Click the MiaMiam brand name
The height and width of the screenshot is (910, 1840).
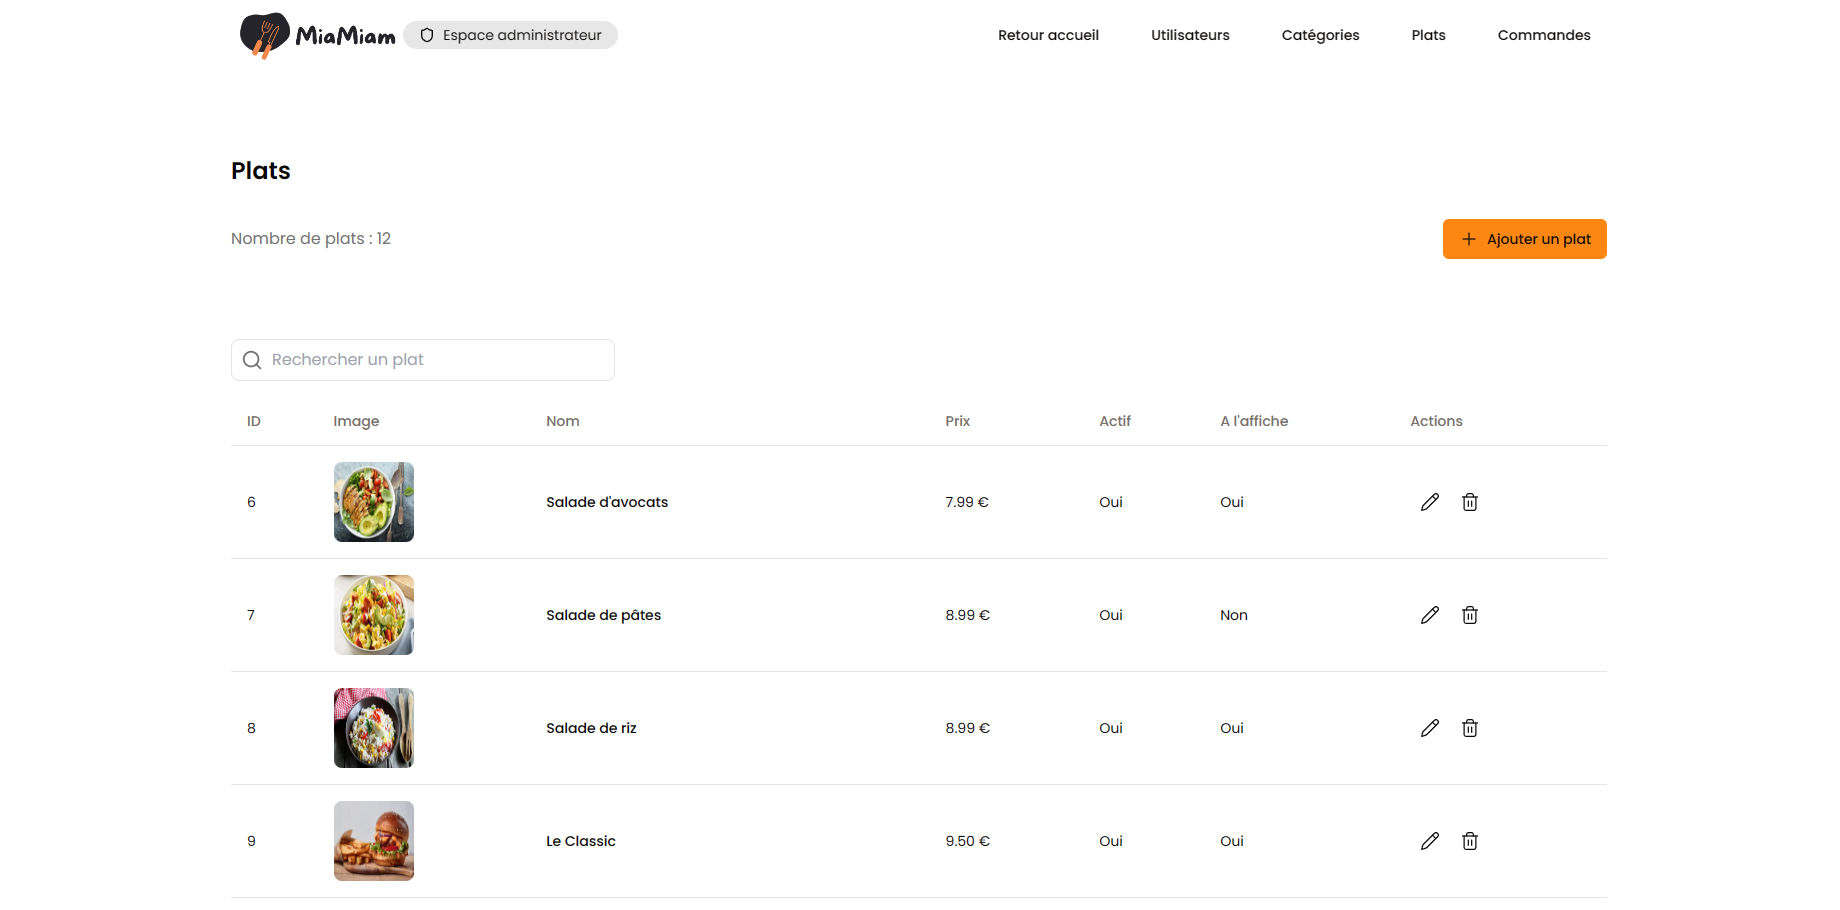(x=345, y=36)
